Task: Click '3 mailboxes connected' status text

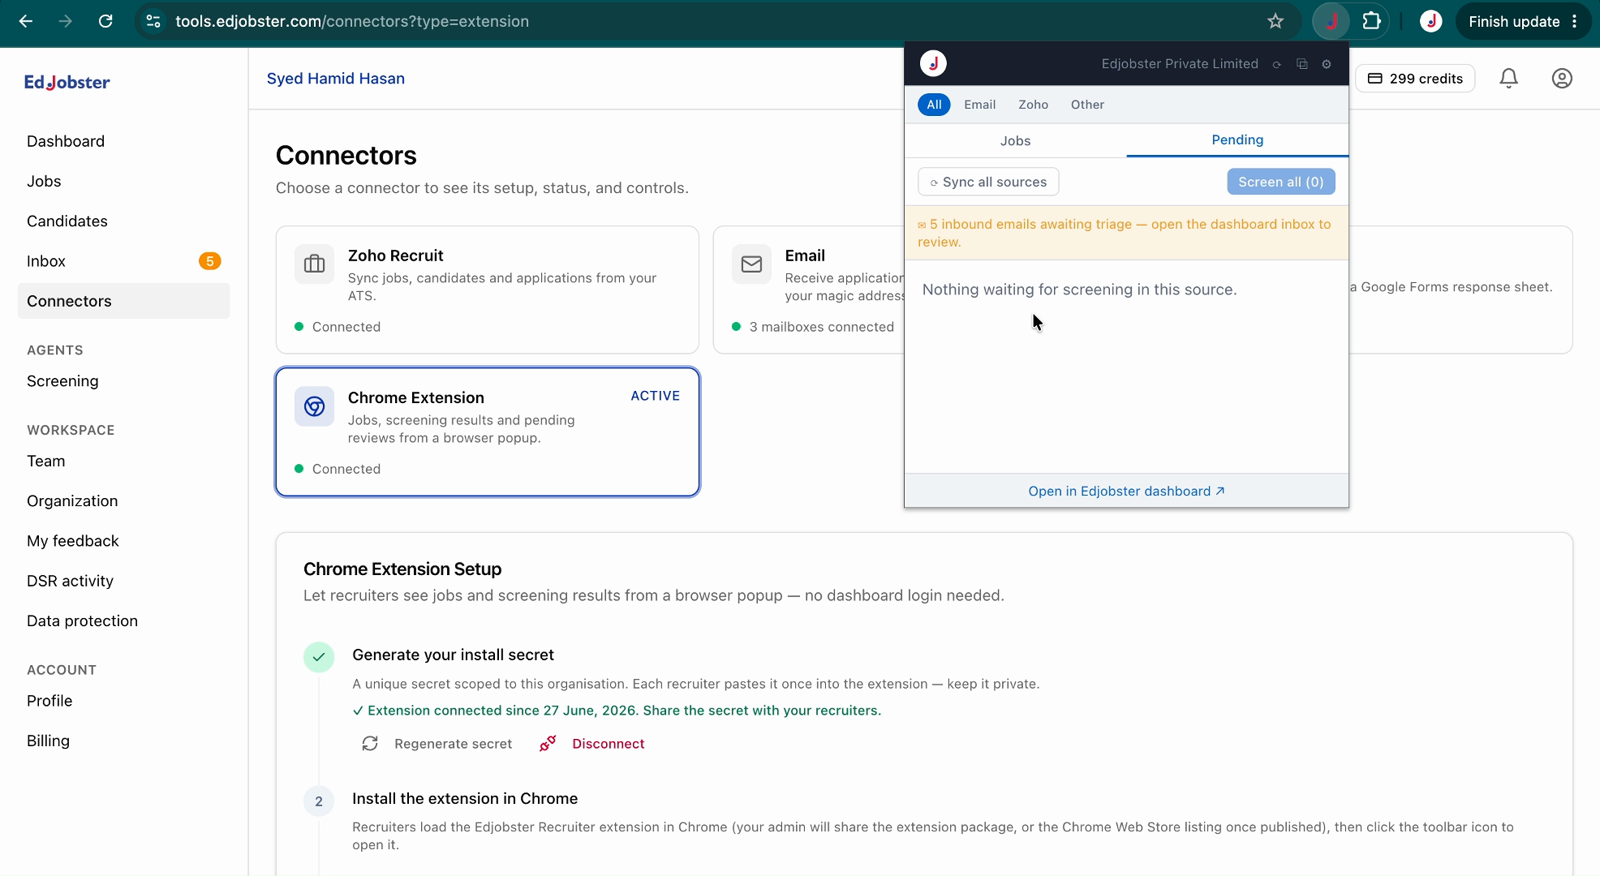Action: click(x=821, y=327)
